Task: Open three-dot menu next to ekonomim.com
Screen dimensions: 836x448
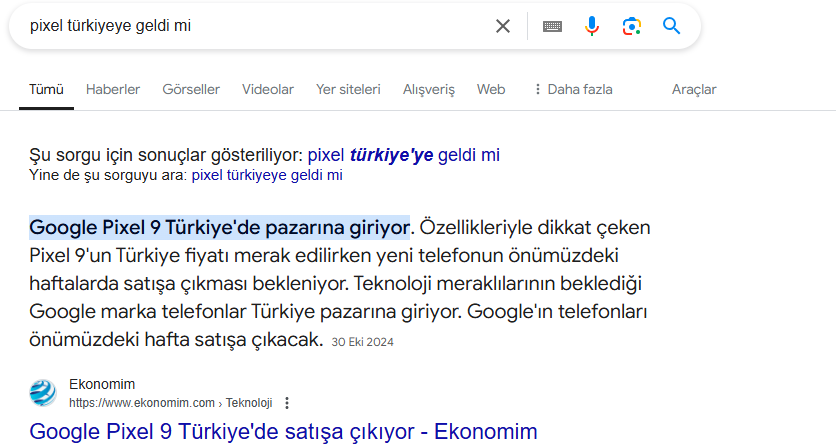Action: coord(287,403)
